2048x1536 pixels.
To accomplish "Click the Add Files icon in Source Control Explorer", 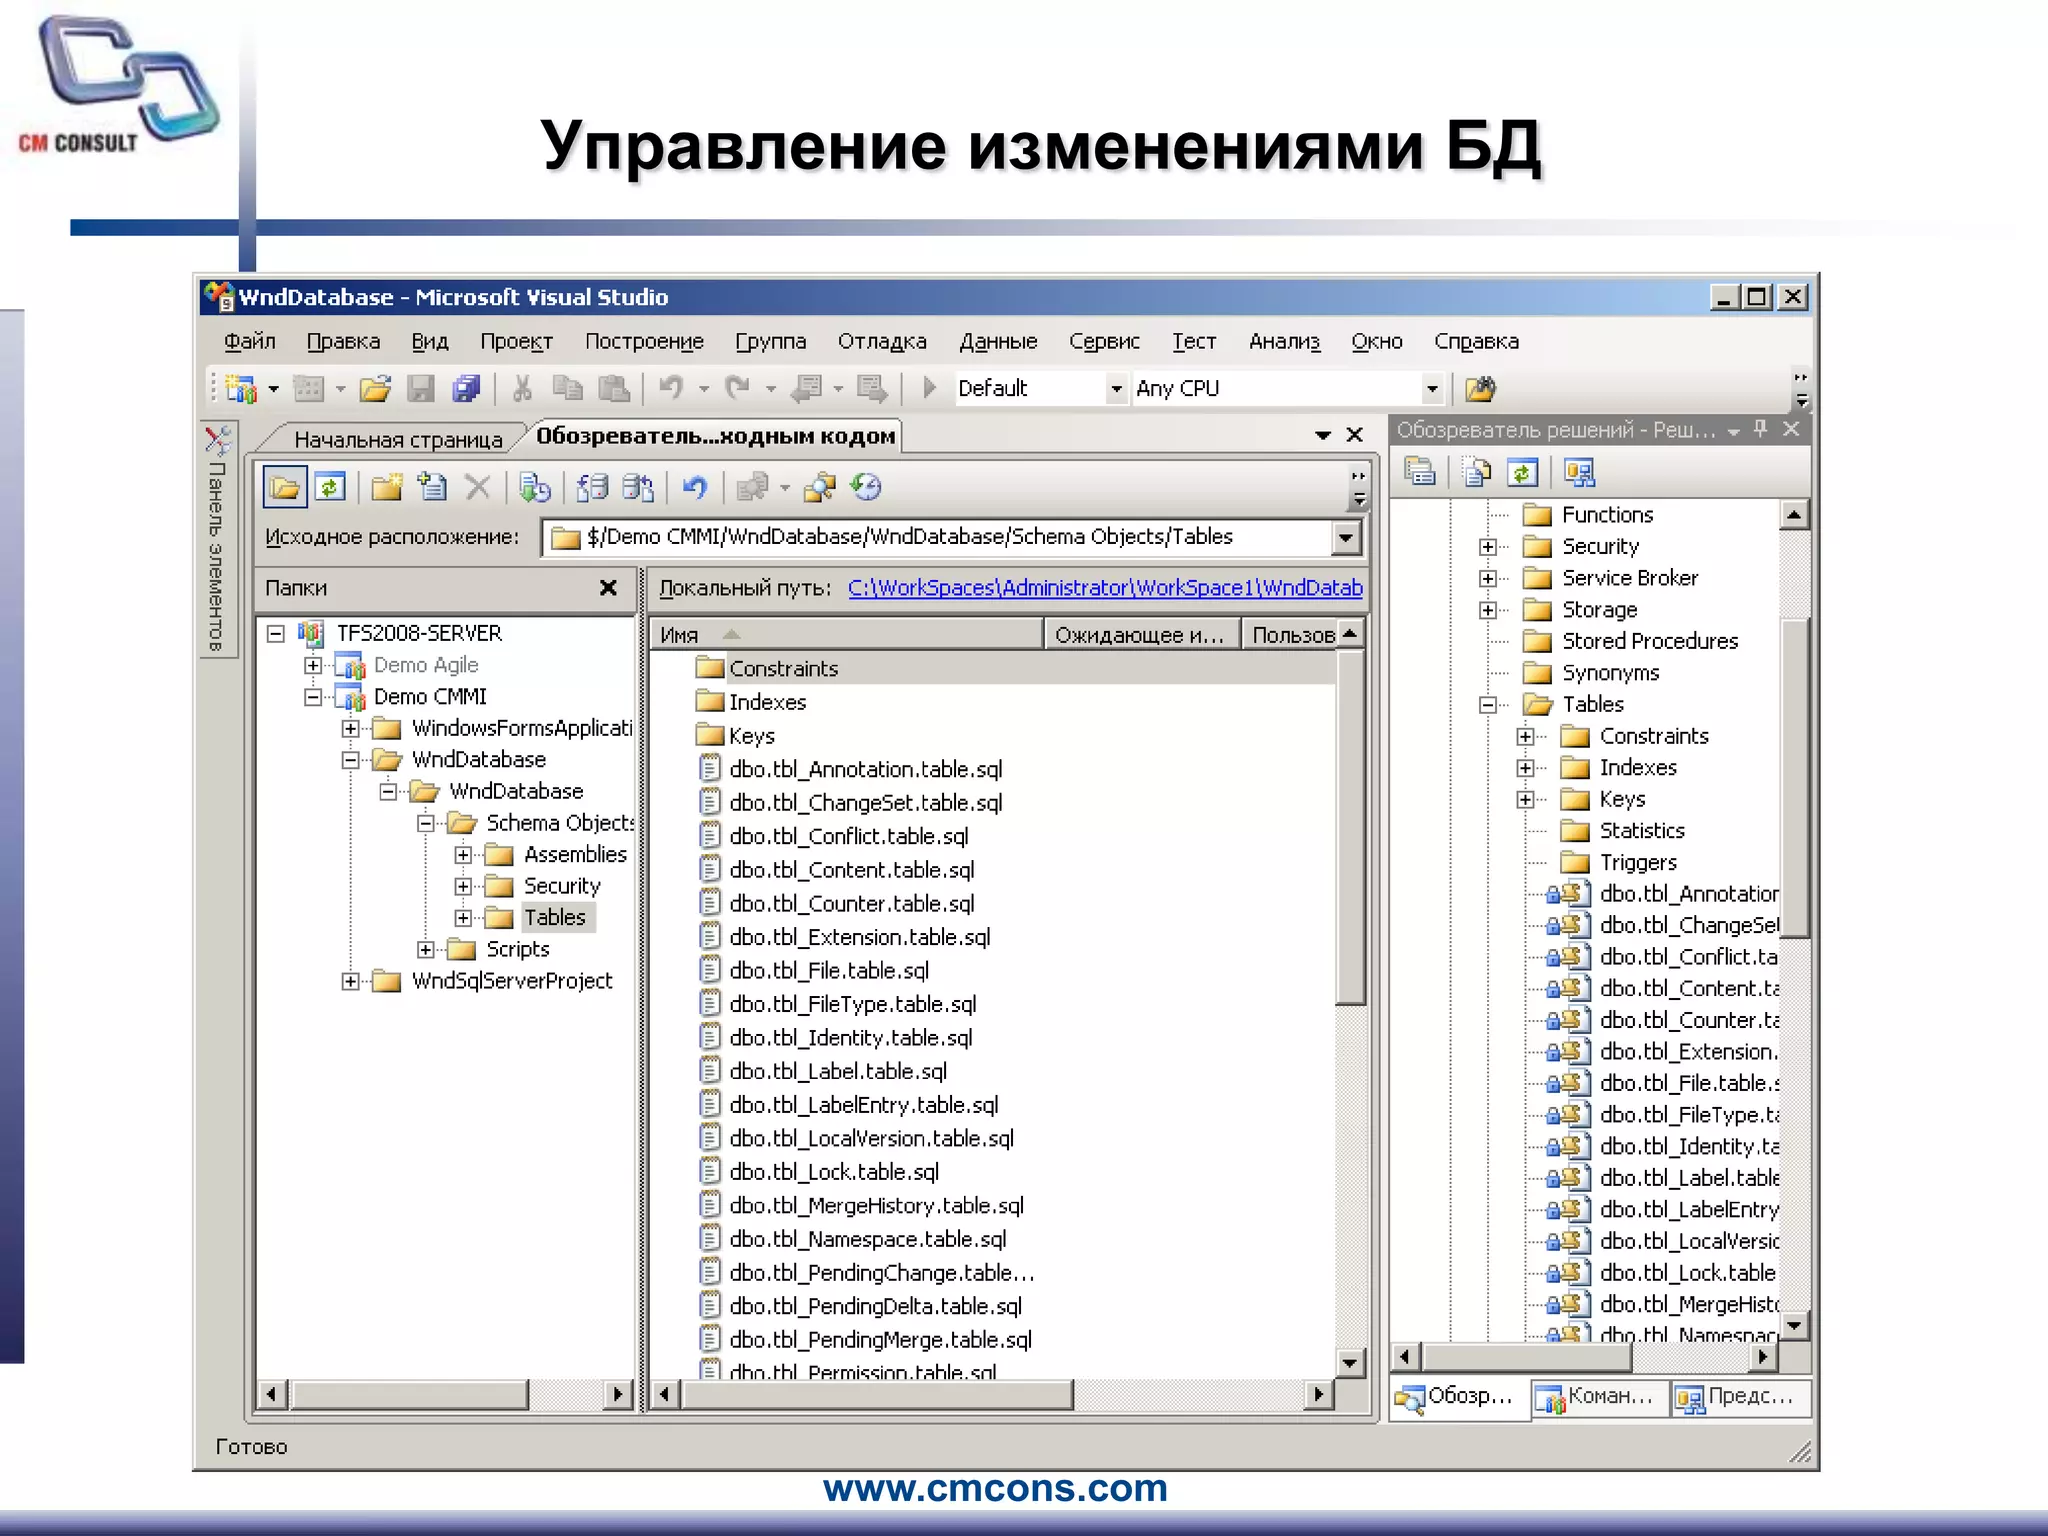I will tap(432, 488).
